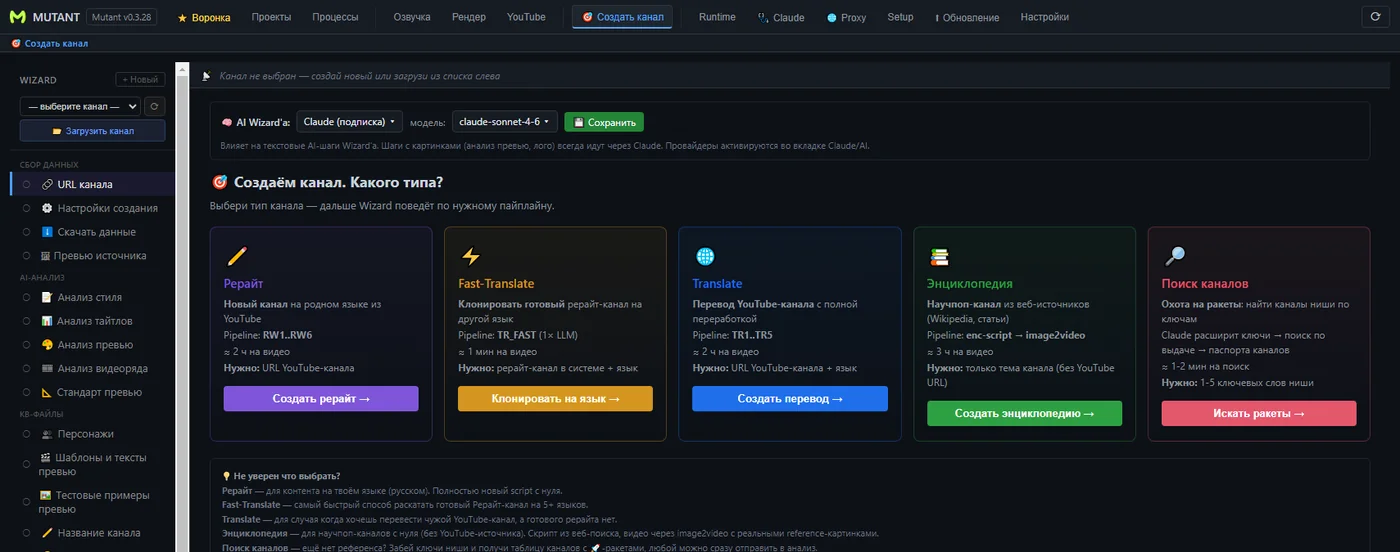Click the reload icon in top-right corner
1400x552 pixels.
point(1376,17)
